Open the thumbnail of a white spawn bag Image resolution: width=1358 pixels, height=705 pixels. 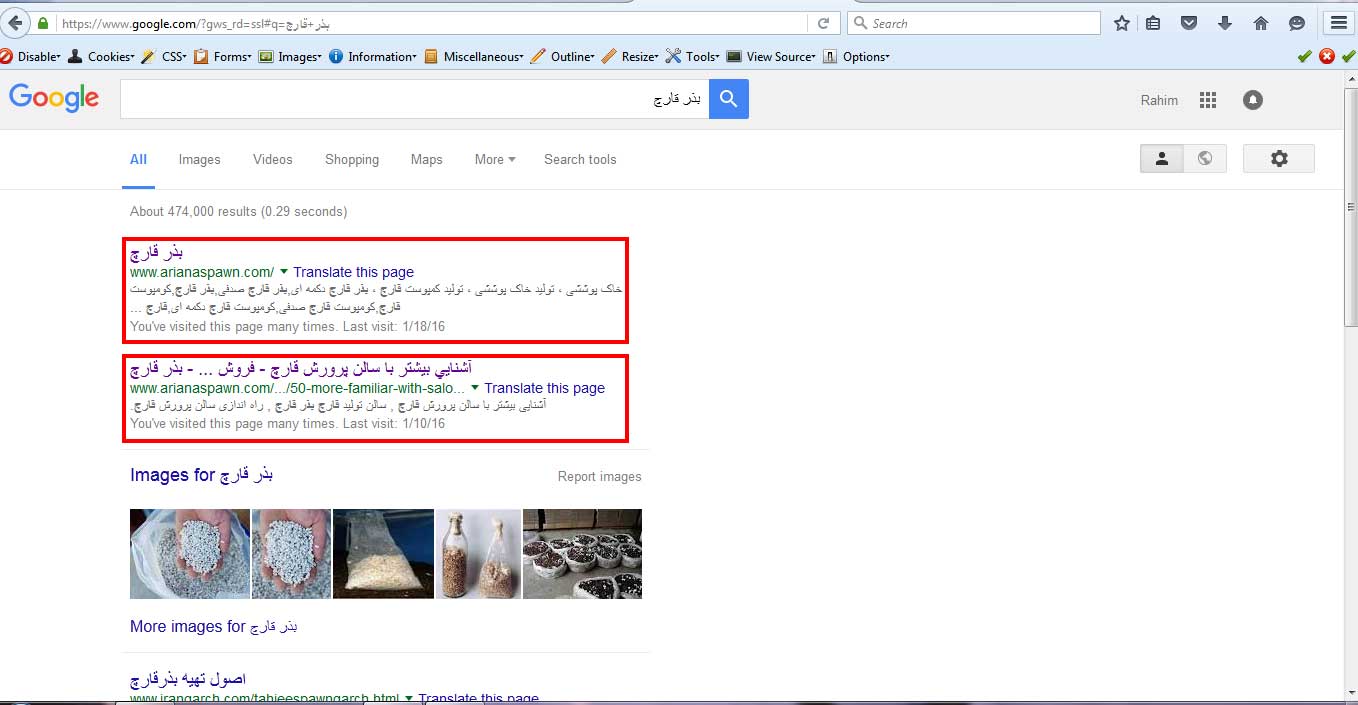click(x=383, y=554)
